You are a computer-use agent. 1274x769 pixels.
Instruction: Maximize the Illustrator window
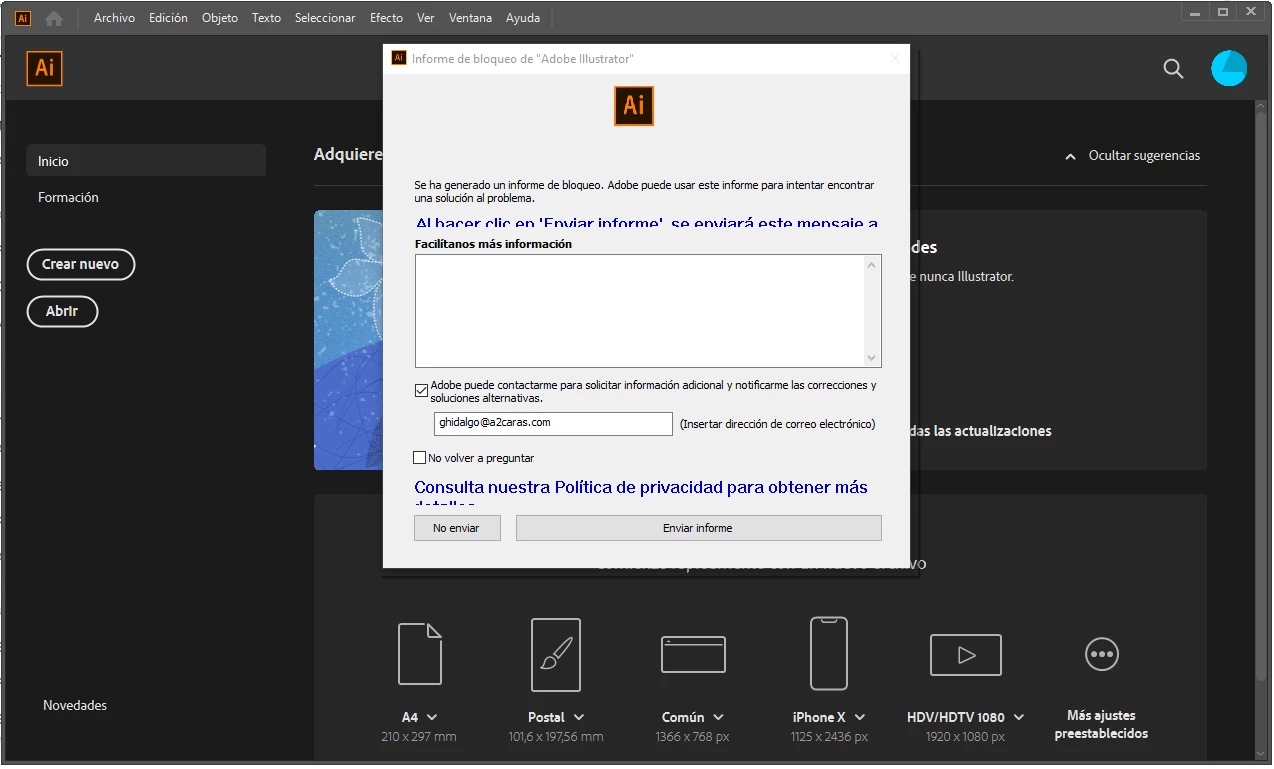1222,11
